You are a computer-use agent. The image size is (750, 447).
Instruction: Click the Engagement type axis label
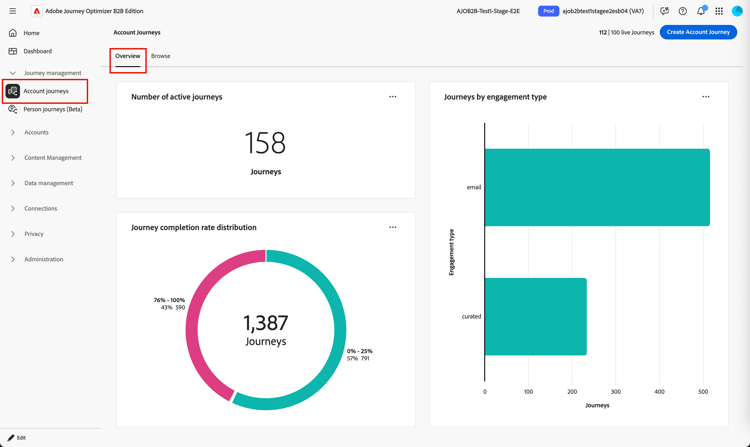tap(451, 252)
